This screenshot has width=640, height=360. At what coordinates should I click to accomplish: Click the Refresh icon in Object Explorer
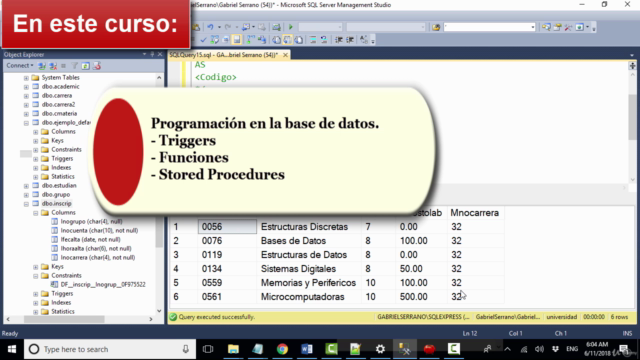pos(85,66)
